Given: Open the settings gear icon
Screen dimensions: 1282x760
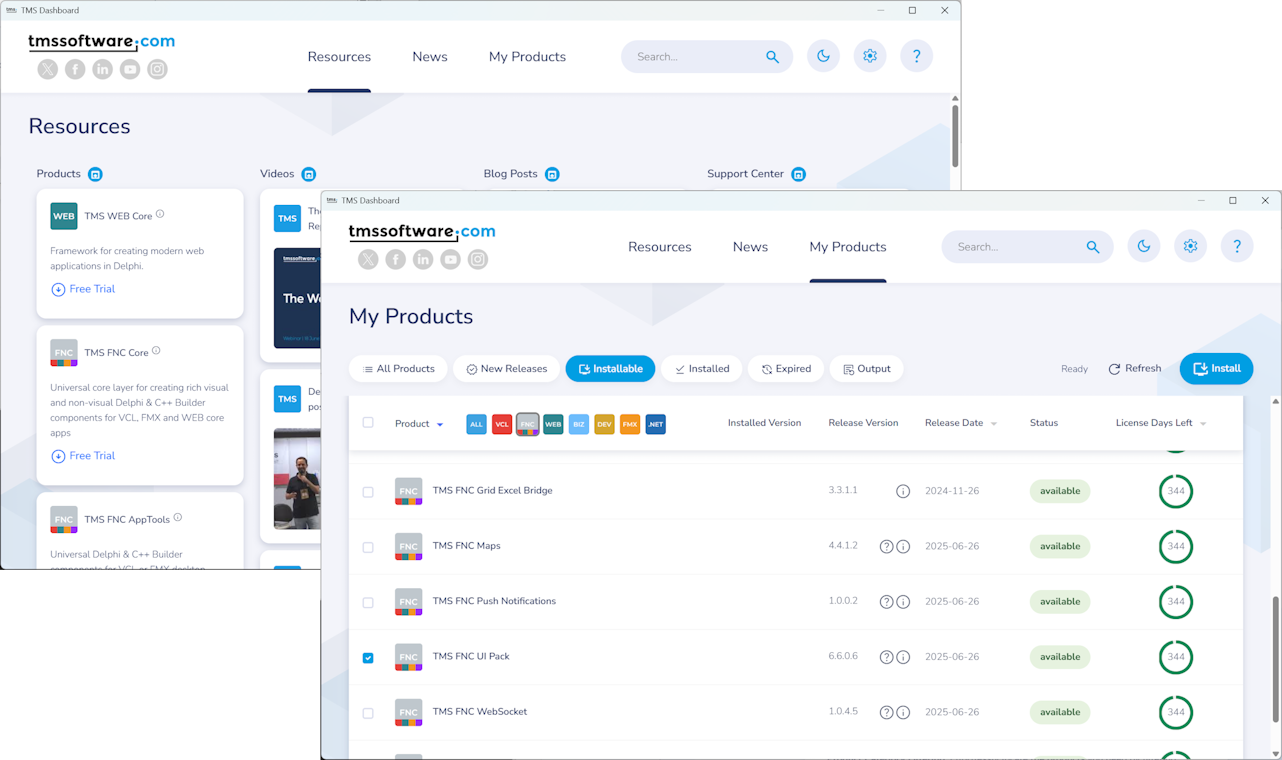Looking at the screenshot, I should click(1190, 245).
